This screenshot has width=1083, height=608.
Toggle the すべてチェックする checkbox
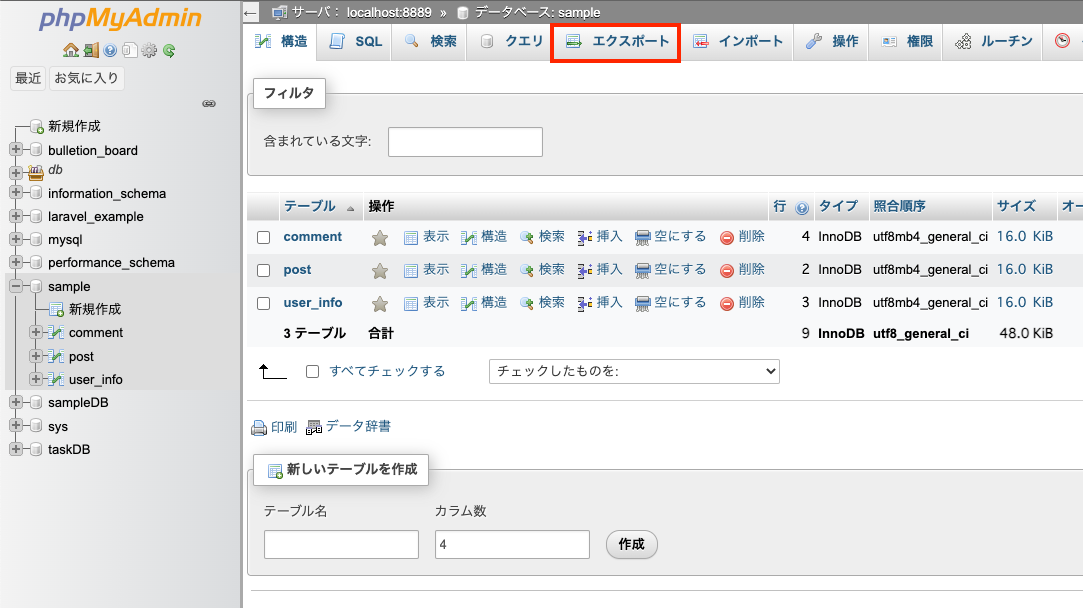click(x=312, y=372)
